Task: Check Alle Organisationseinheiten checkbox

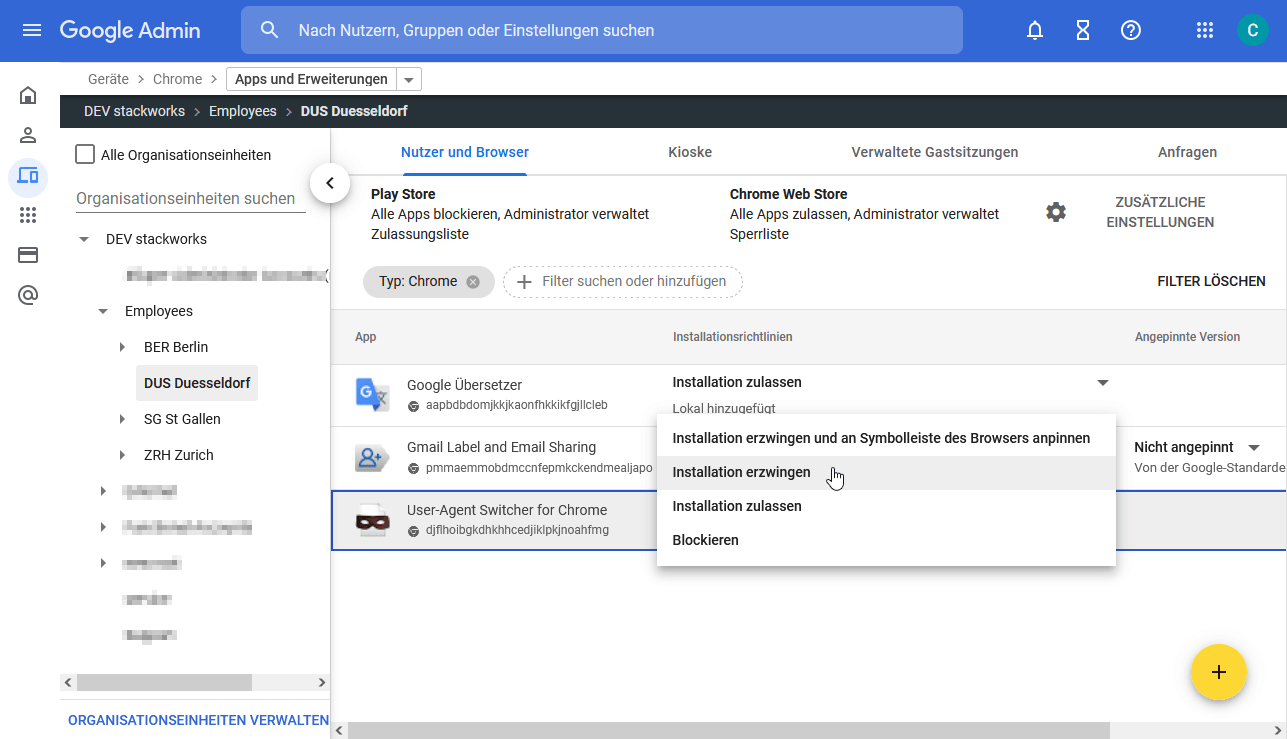Action: tap(85, 154)
